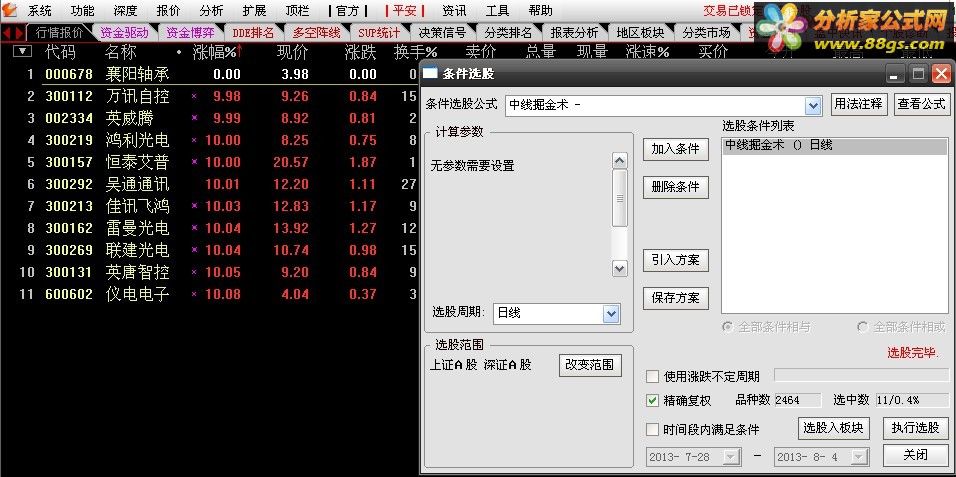Click the 执行选股 button
This screenshot has height=477, width=956.
(x=916, y=428)
